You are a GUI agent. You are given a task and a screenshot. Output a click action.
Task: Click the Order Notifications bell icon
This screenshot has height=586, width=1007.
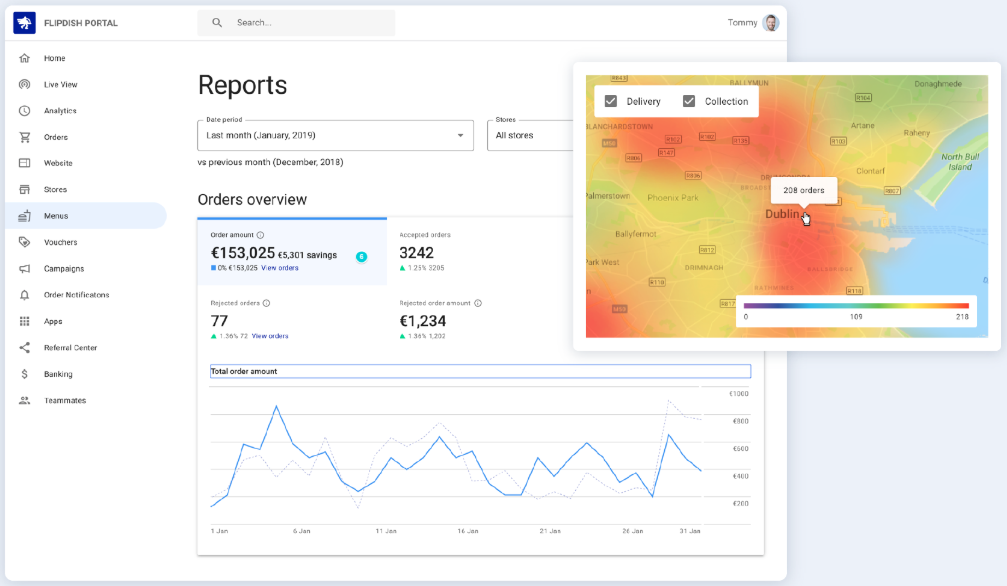tap(24, 295)
